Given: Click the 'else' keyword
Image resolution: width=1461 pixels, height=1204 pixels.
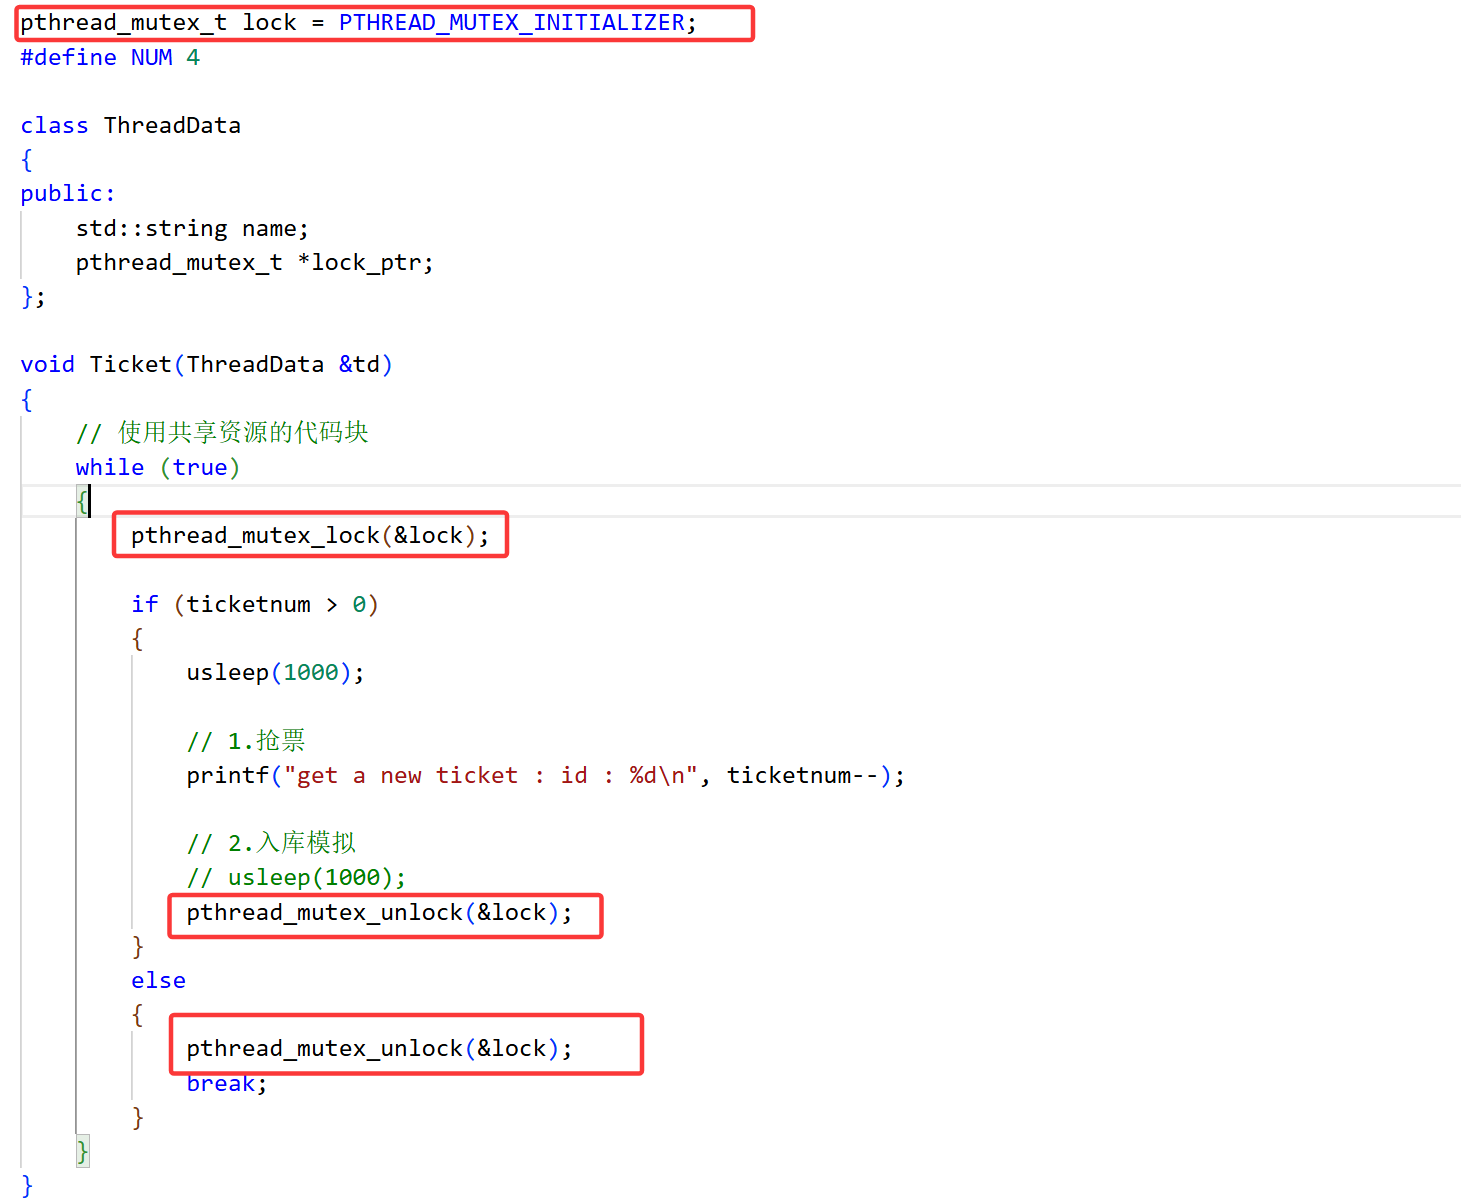Looking at the screenshot, I should [158, 980].
